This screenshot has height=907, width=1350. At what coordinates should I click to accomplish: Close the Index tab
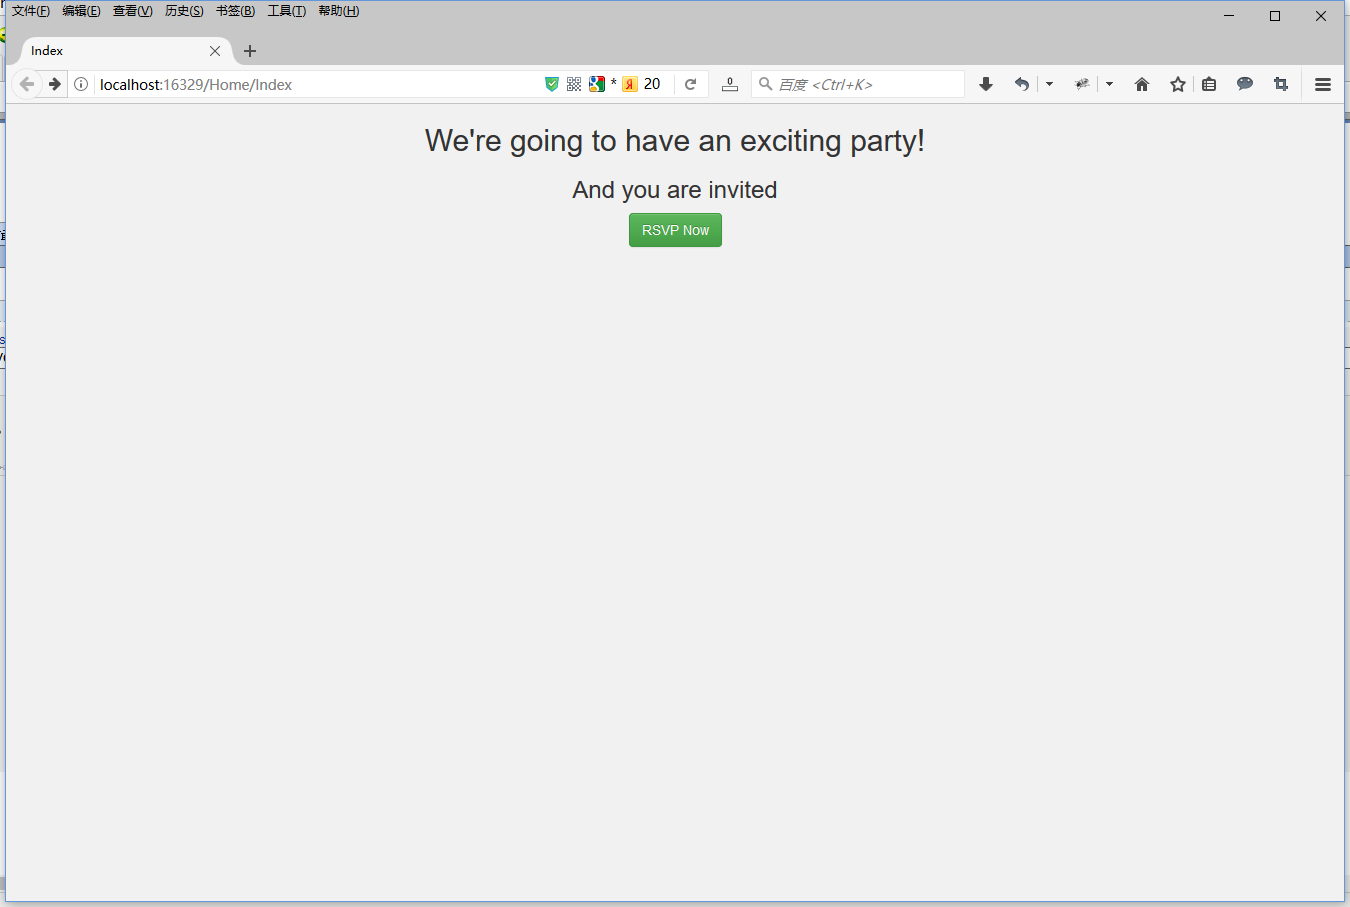coord(215,51)
